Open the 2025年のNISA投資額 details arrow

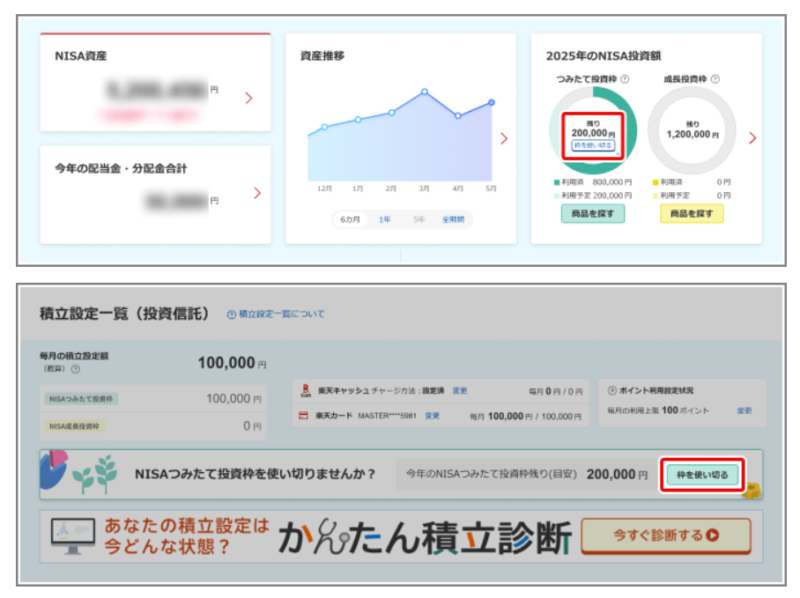pyautogui.click(x=752, y=138)
